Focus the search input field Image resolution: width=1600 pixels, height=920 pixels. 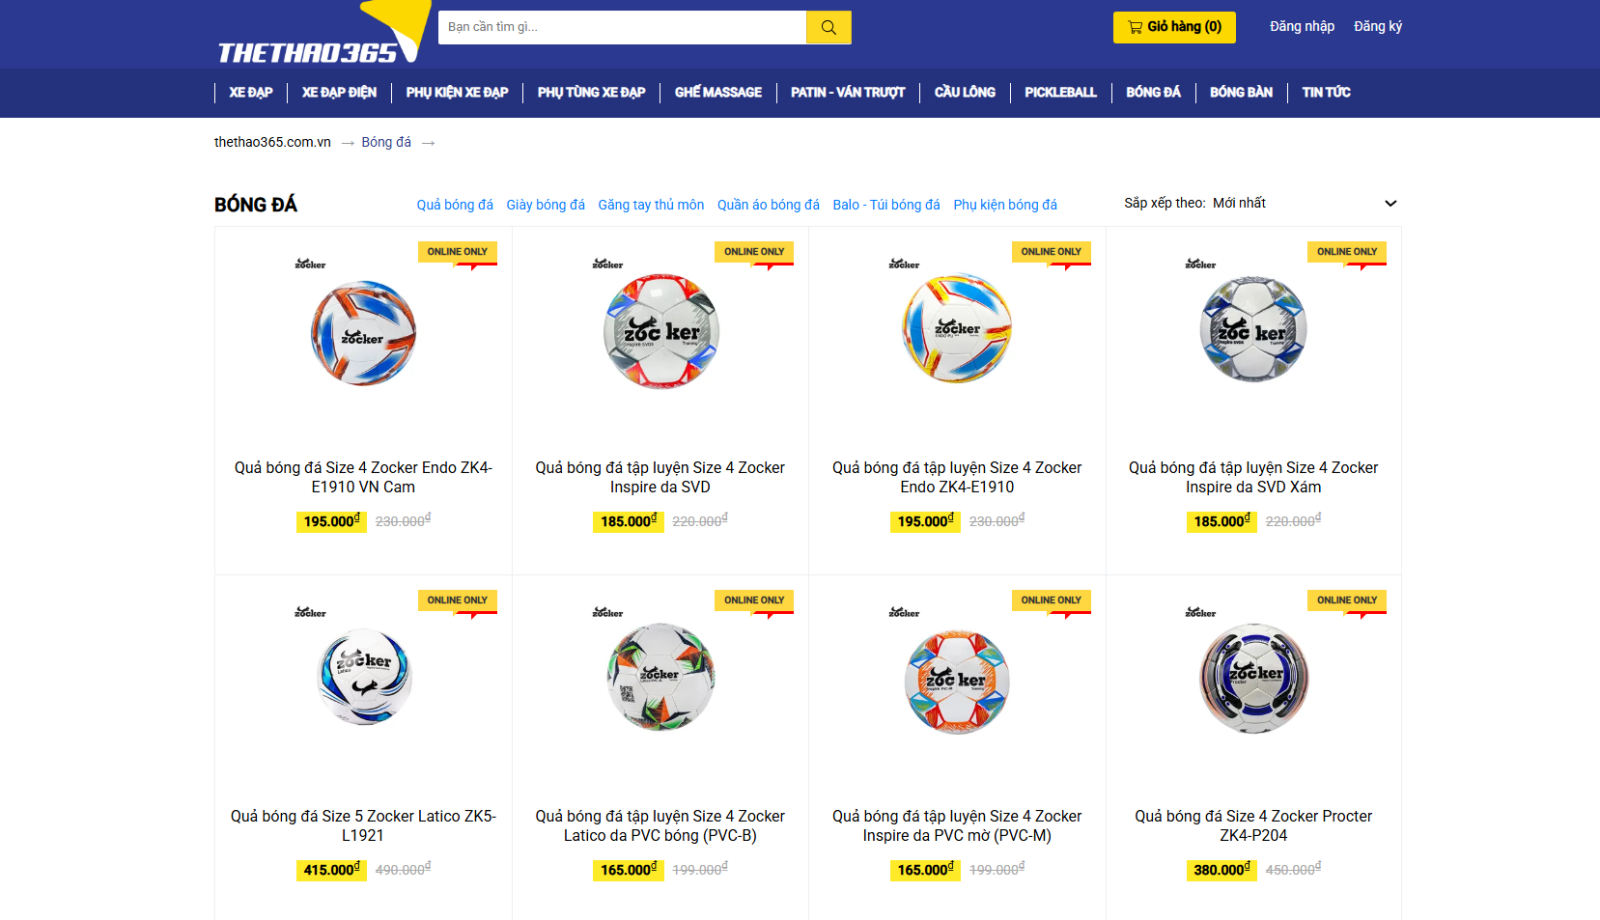coord(622,27)
